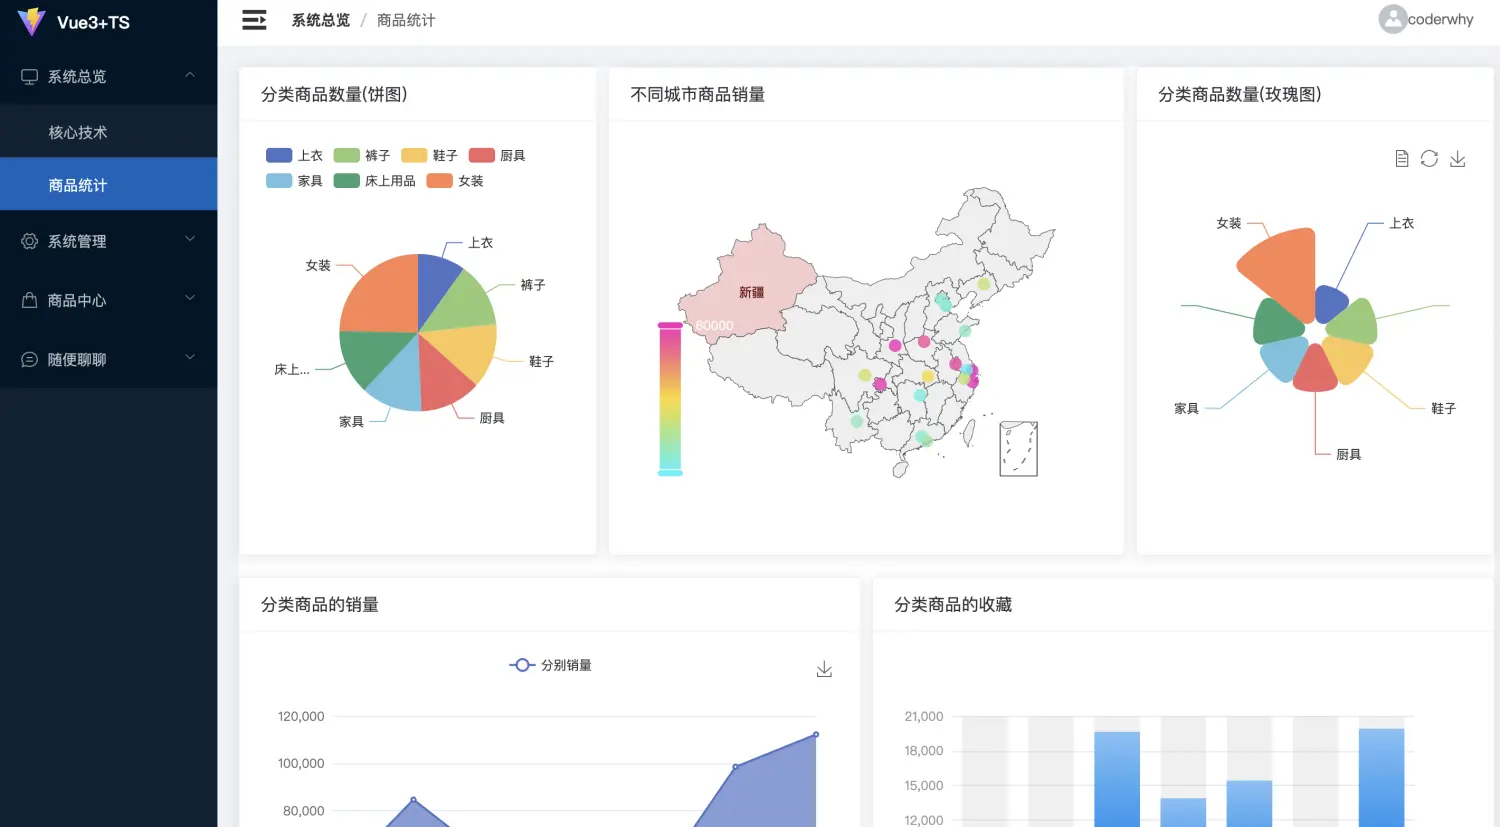The height and width of the screenshot is (827, 1500).
Task: Click '120,000' axis label on line chart
Action: tap(301, 716)
